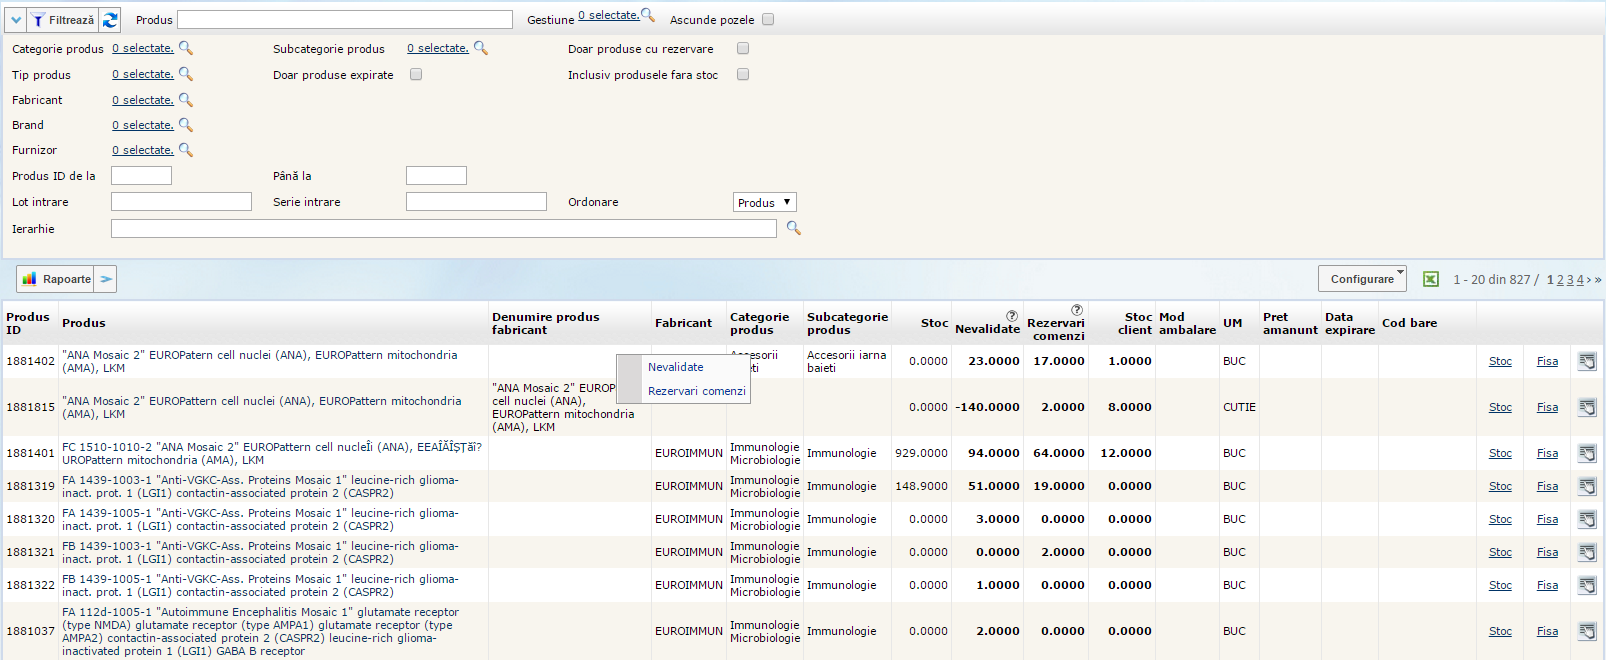Open the Subcategorie produs lookup magnifier
Image resolution: width=1606 pixels, height=660 pixels.
click(x=481, y=48)
